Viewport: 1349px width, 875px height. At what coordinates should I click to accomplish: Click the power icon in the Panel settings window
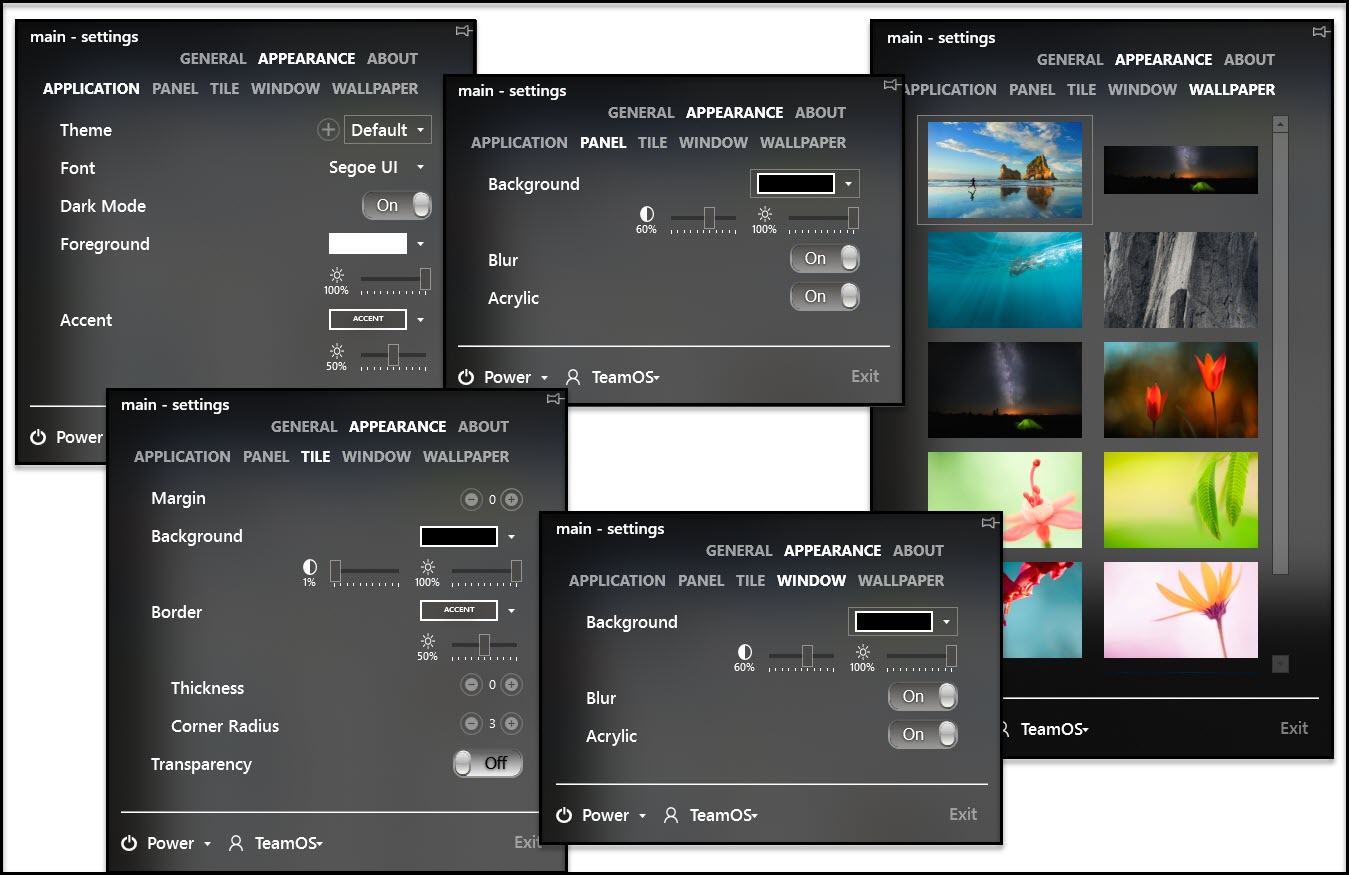click(x=466, y=377)
